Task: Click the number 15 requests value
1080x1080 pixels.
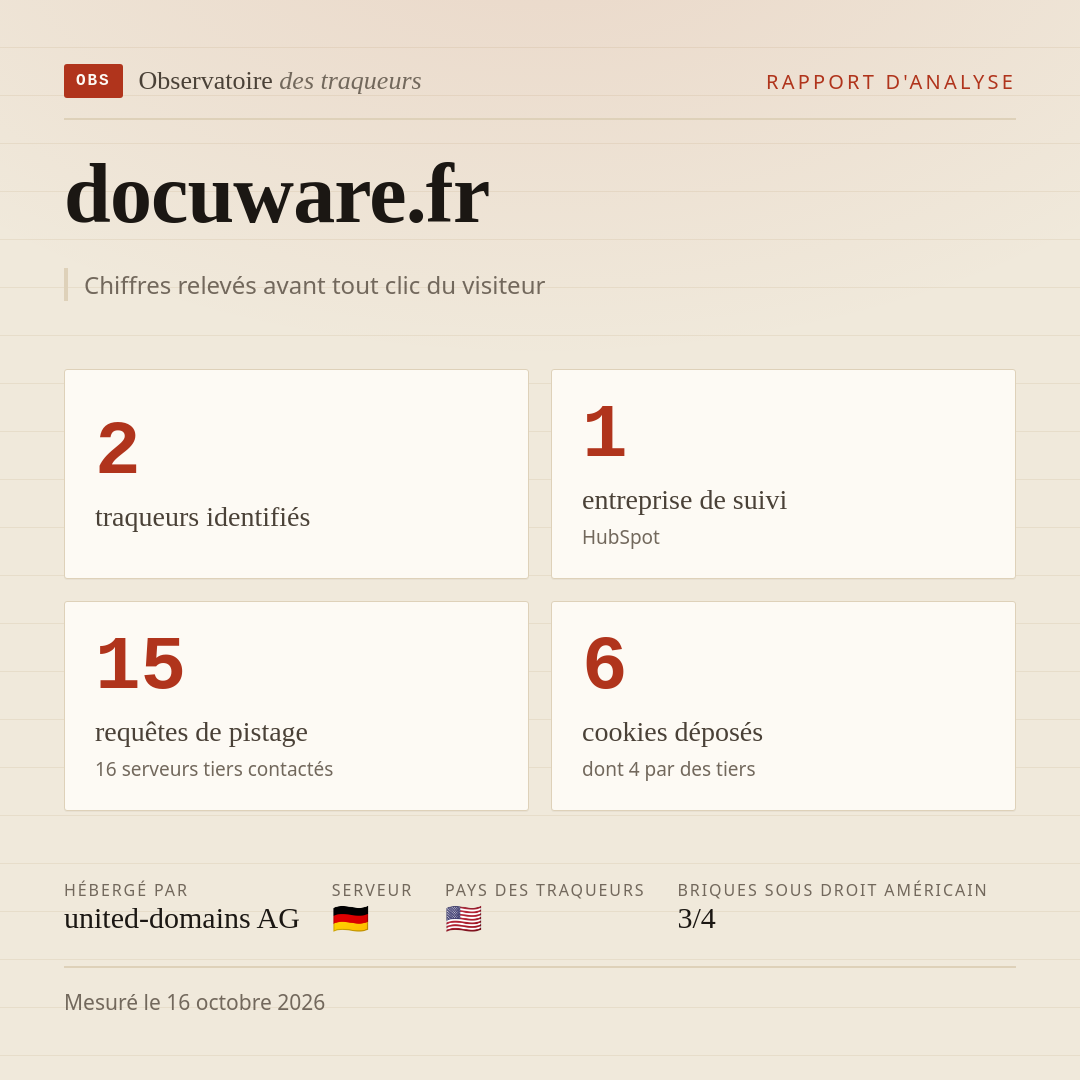Action: pos(140,664)
